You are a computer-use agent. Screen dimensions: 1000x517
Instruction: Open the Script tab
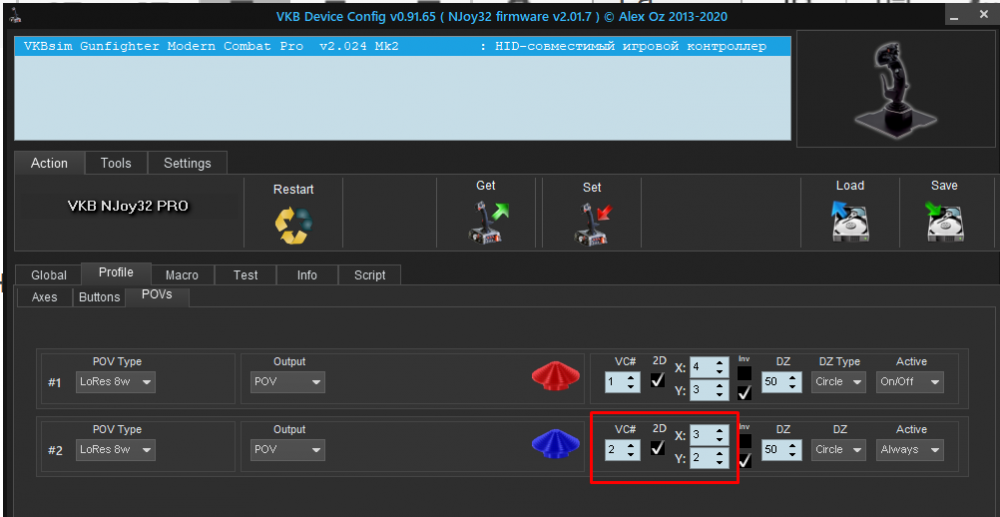(370, 275)
